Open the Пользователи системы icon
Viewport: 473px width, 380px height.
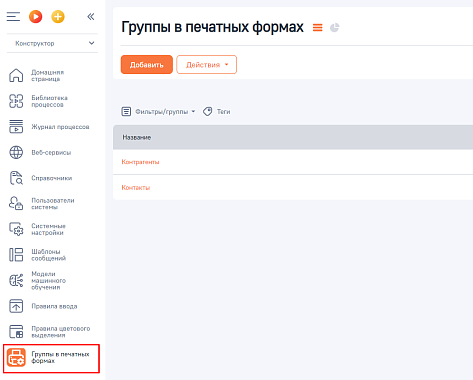tap(16, 203)
